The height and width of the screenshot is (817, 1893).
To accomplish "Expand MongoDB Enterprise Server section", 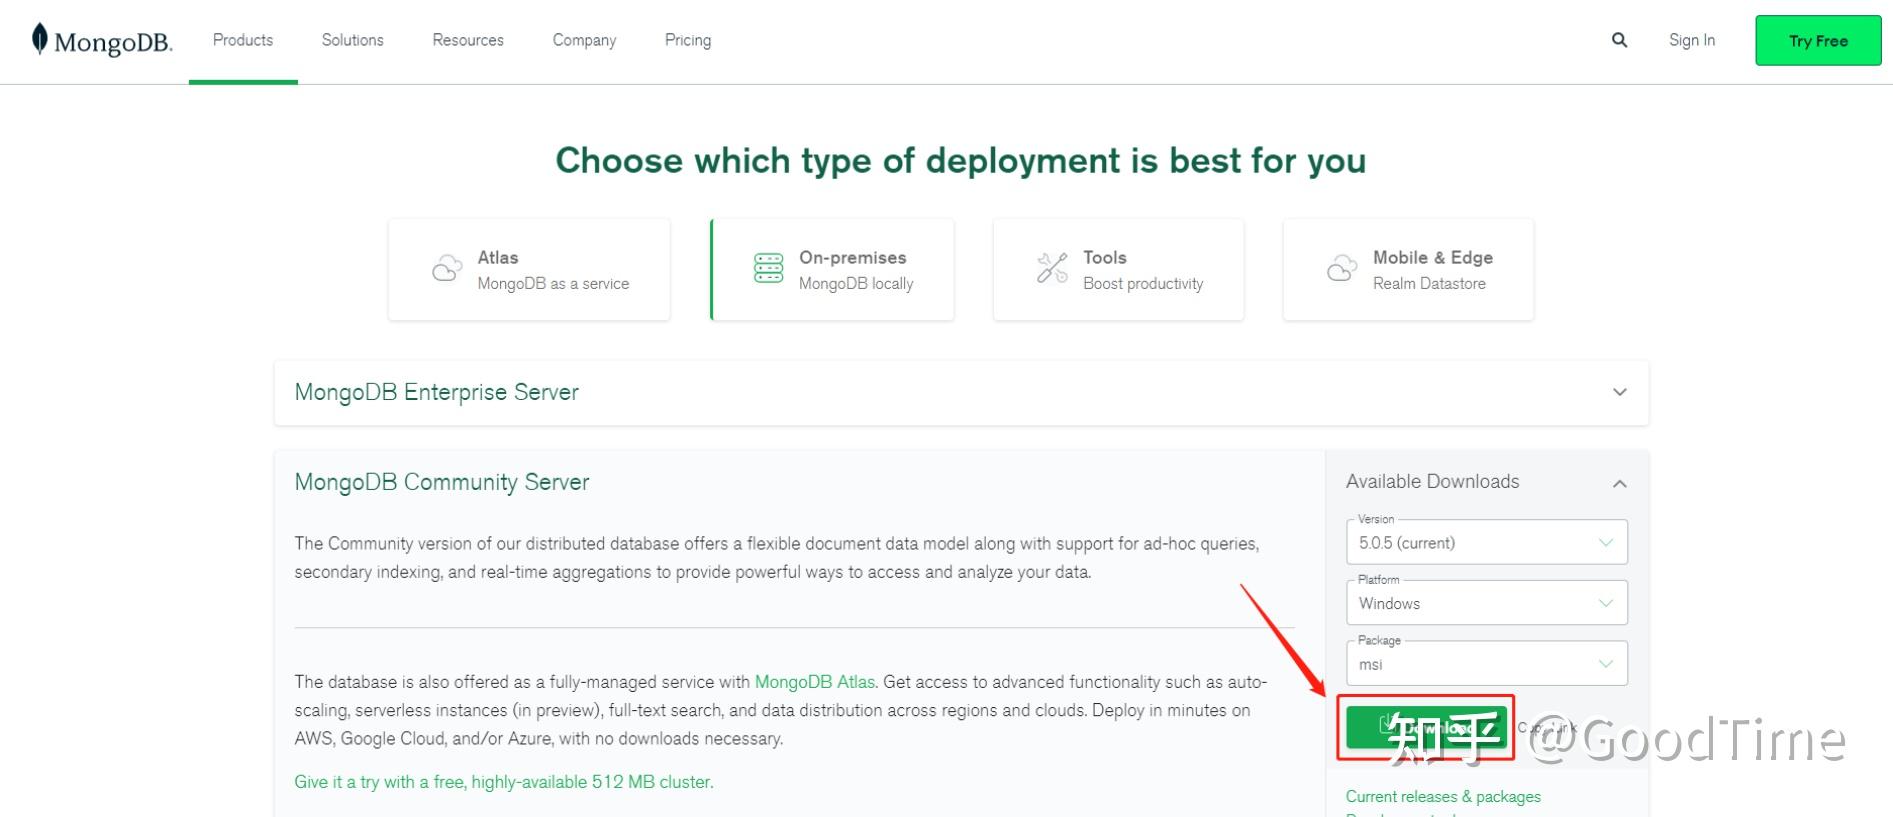I will 1619,392.
